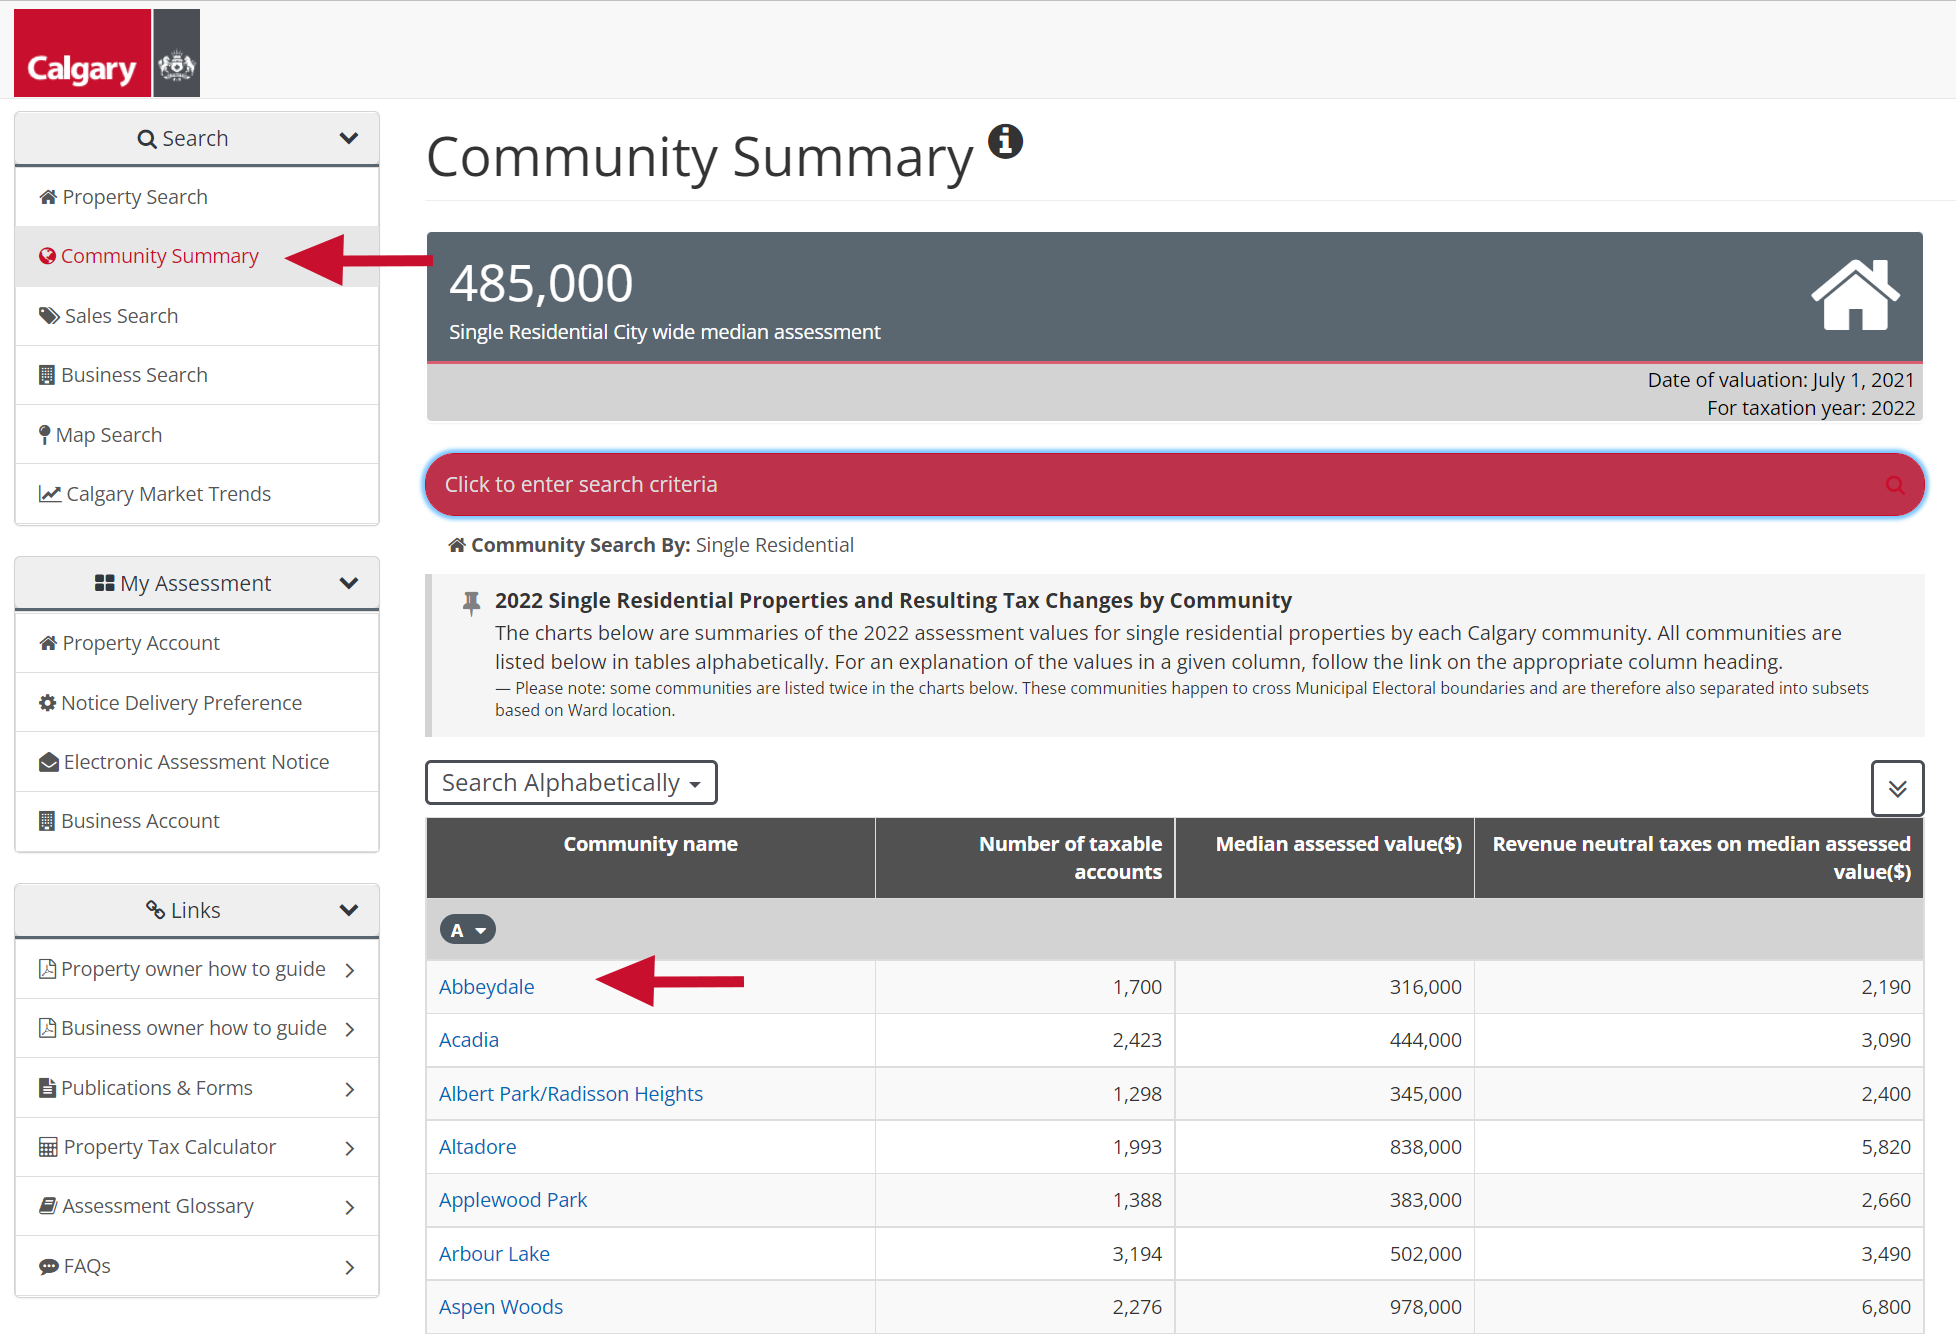1956x1334 pixels.
Task: Click the building icon beside Business Account
Action: point(47,821)
